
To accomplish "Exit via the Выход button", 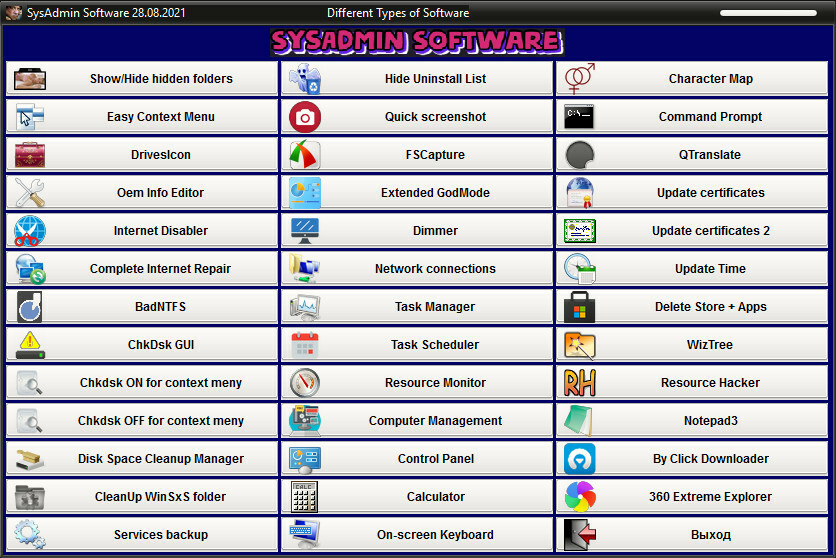I will [692, 535].
